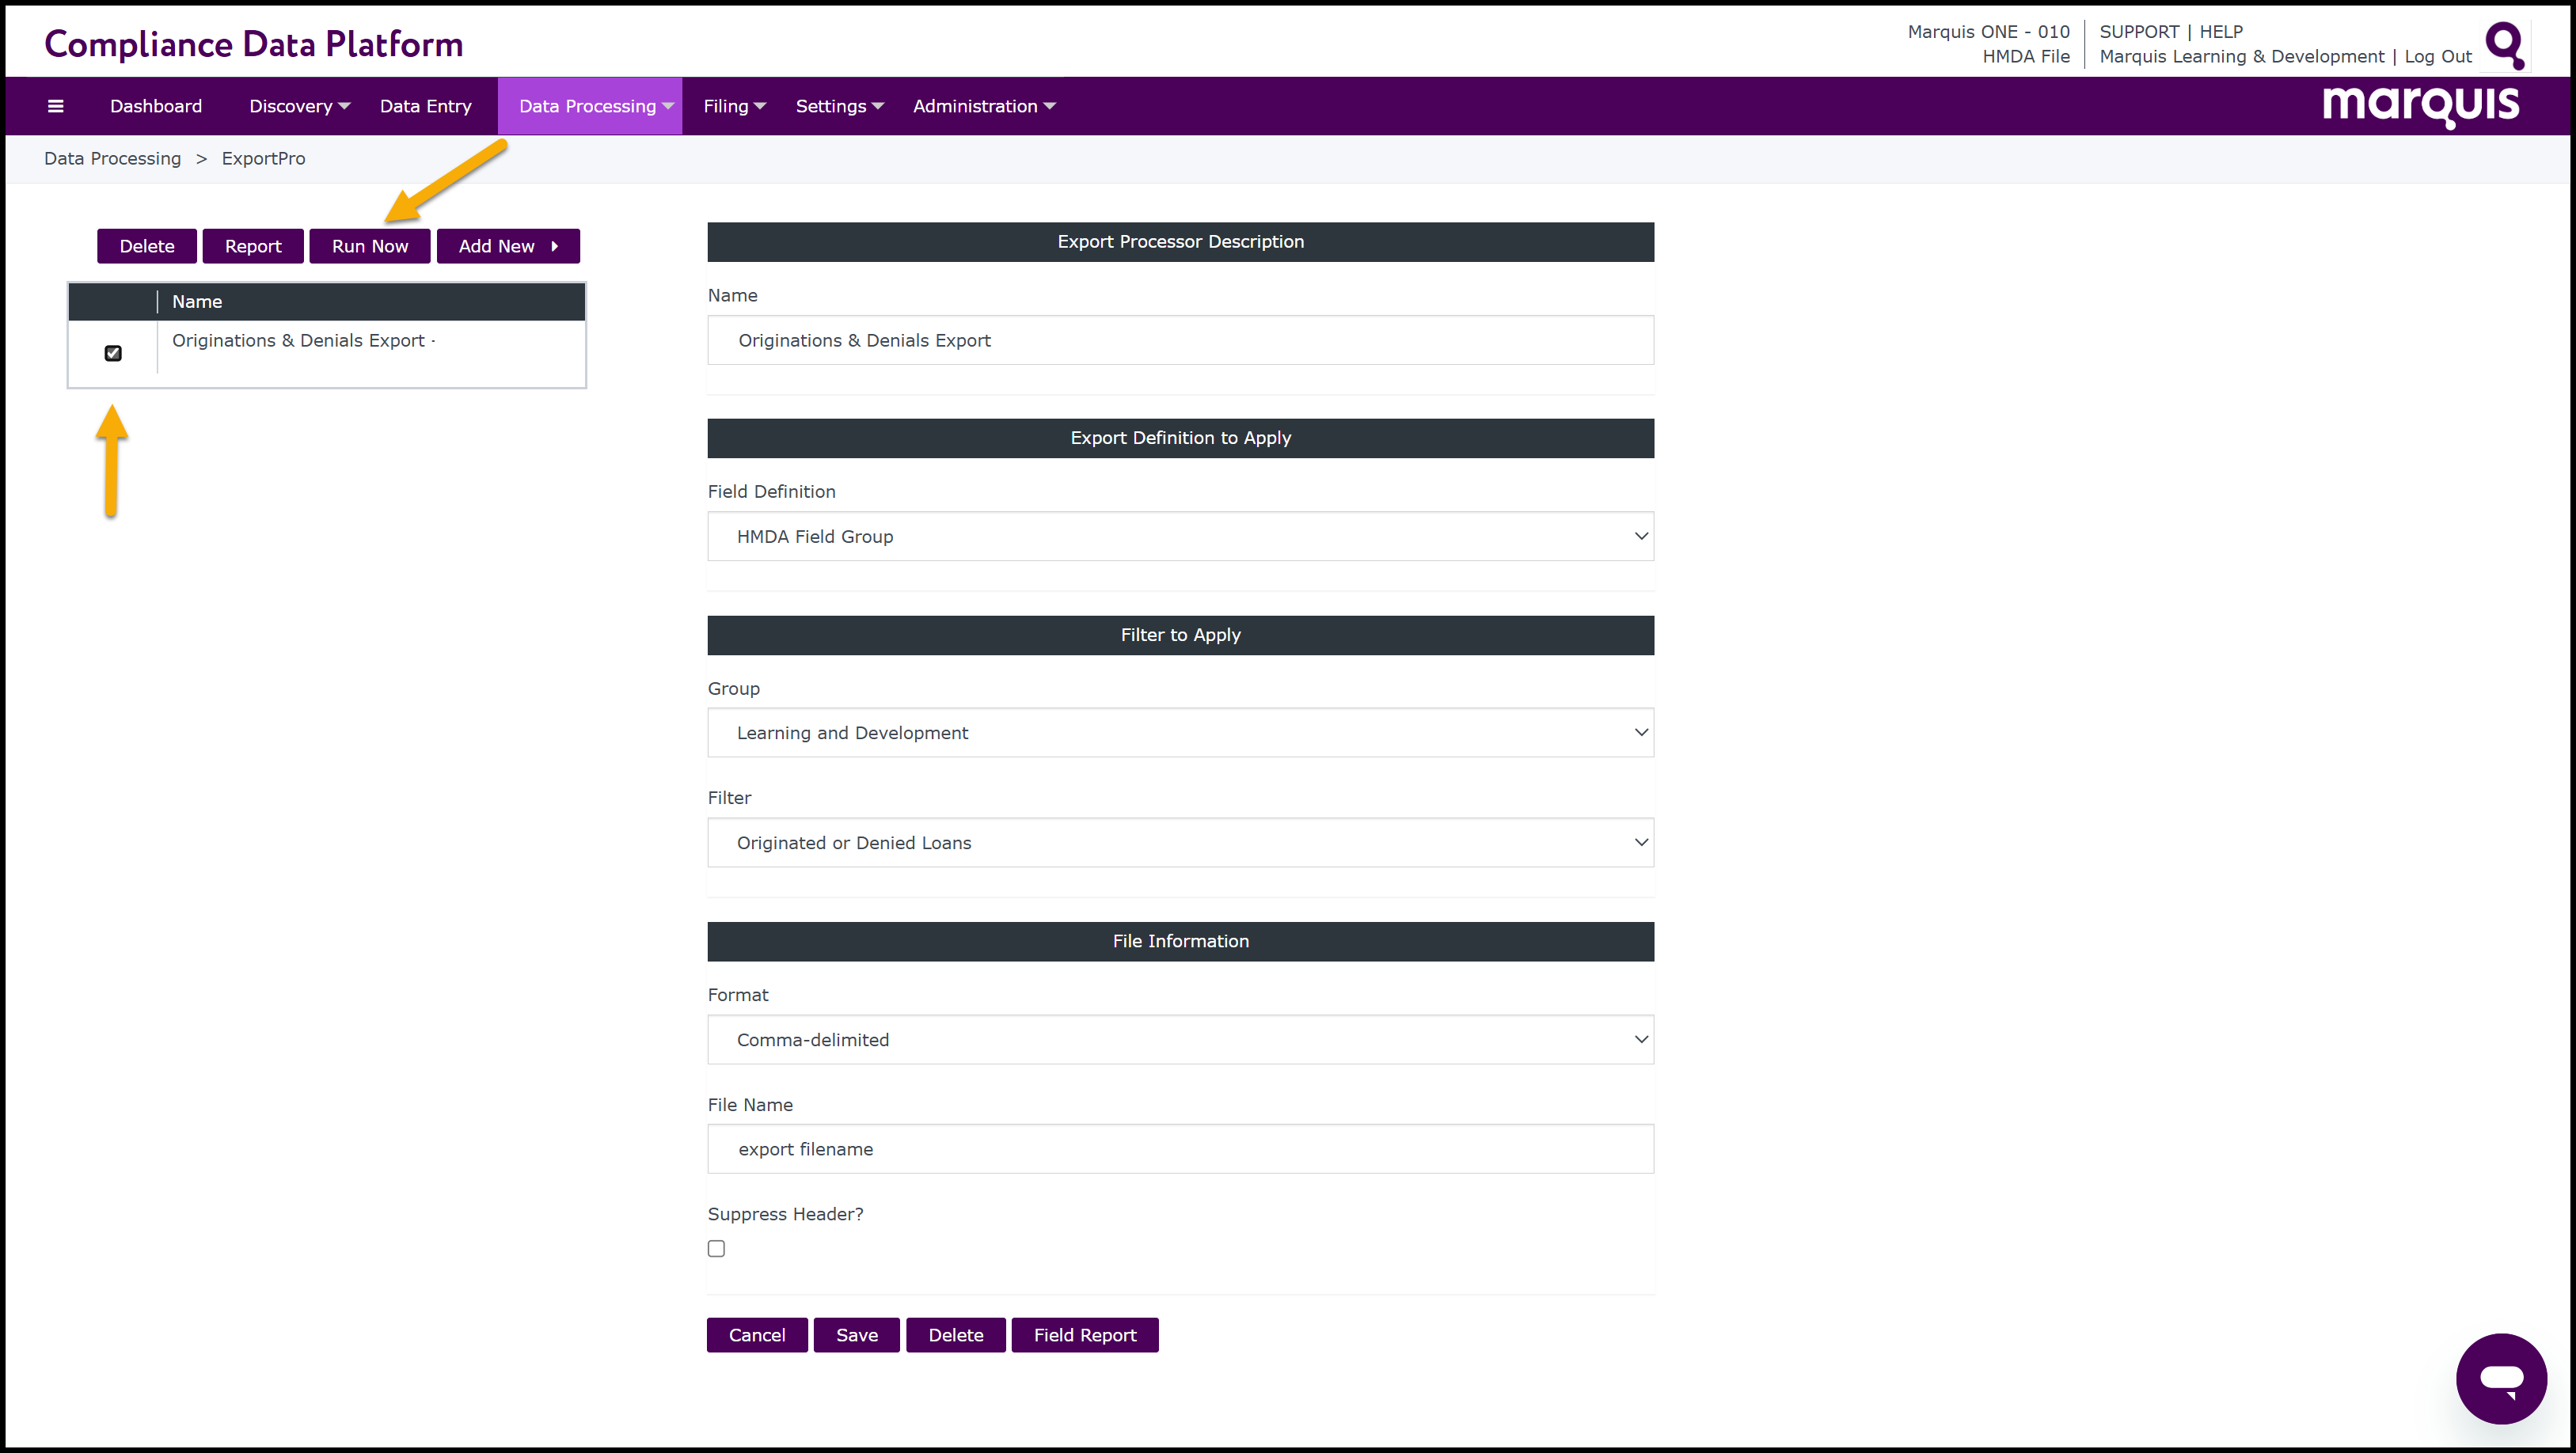The height and width of the screenshot is (1453, 2576).
Task: Click the Run Now button
Action: 370,246
